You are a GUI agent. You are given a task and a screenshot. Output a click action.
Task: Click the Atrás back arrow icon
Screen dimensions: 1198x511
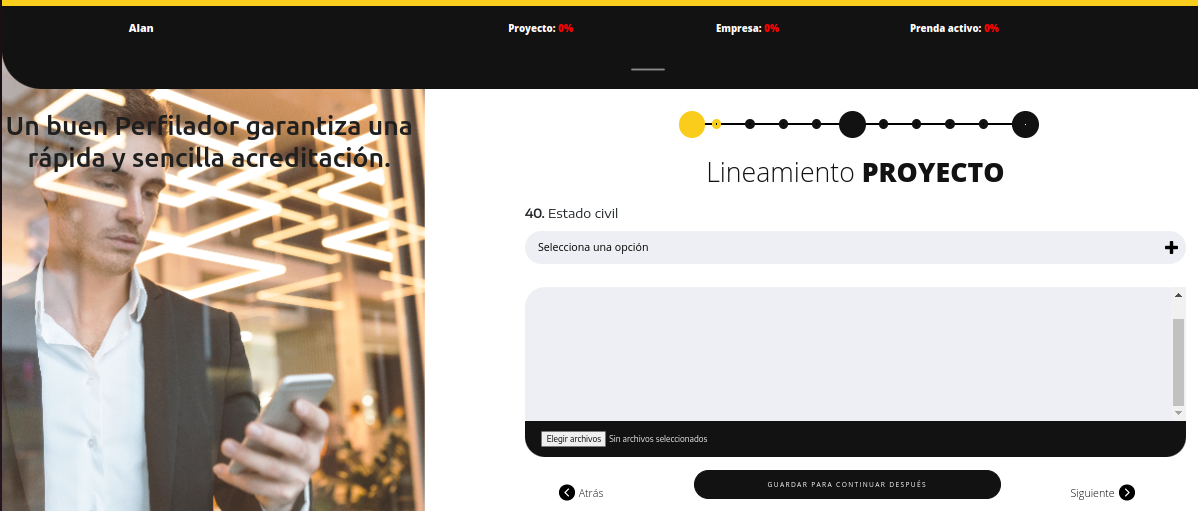coord(567,492)
